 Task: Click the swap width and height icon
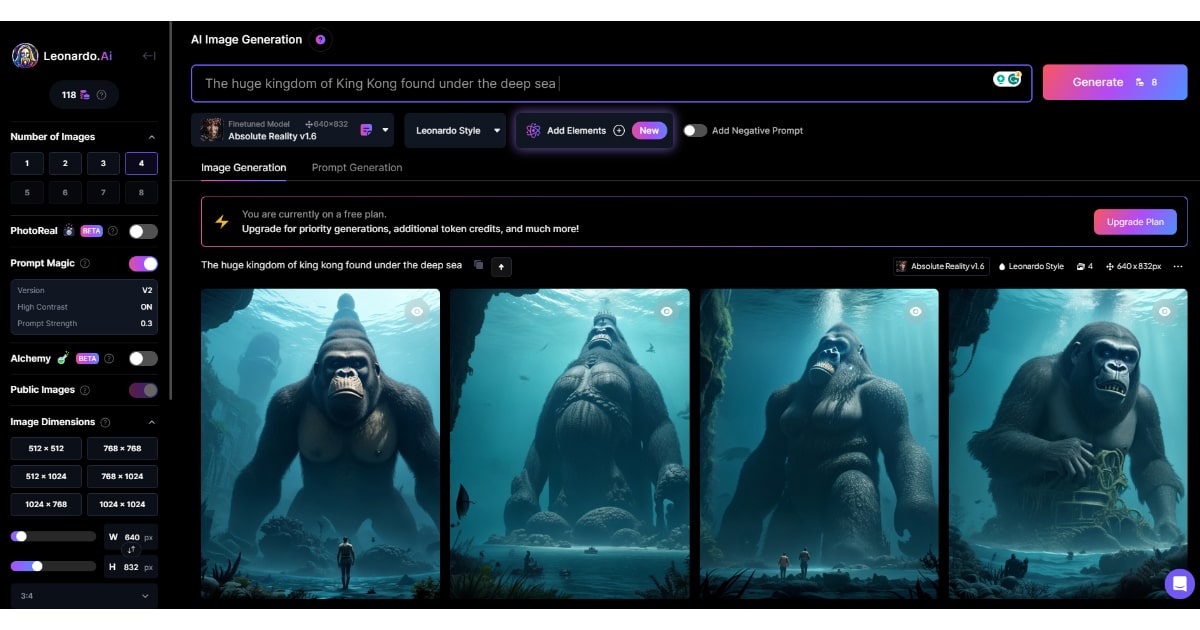[130, 551]
